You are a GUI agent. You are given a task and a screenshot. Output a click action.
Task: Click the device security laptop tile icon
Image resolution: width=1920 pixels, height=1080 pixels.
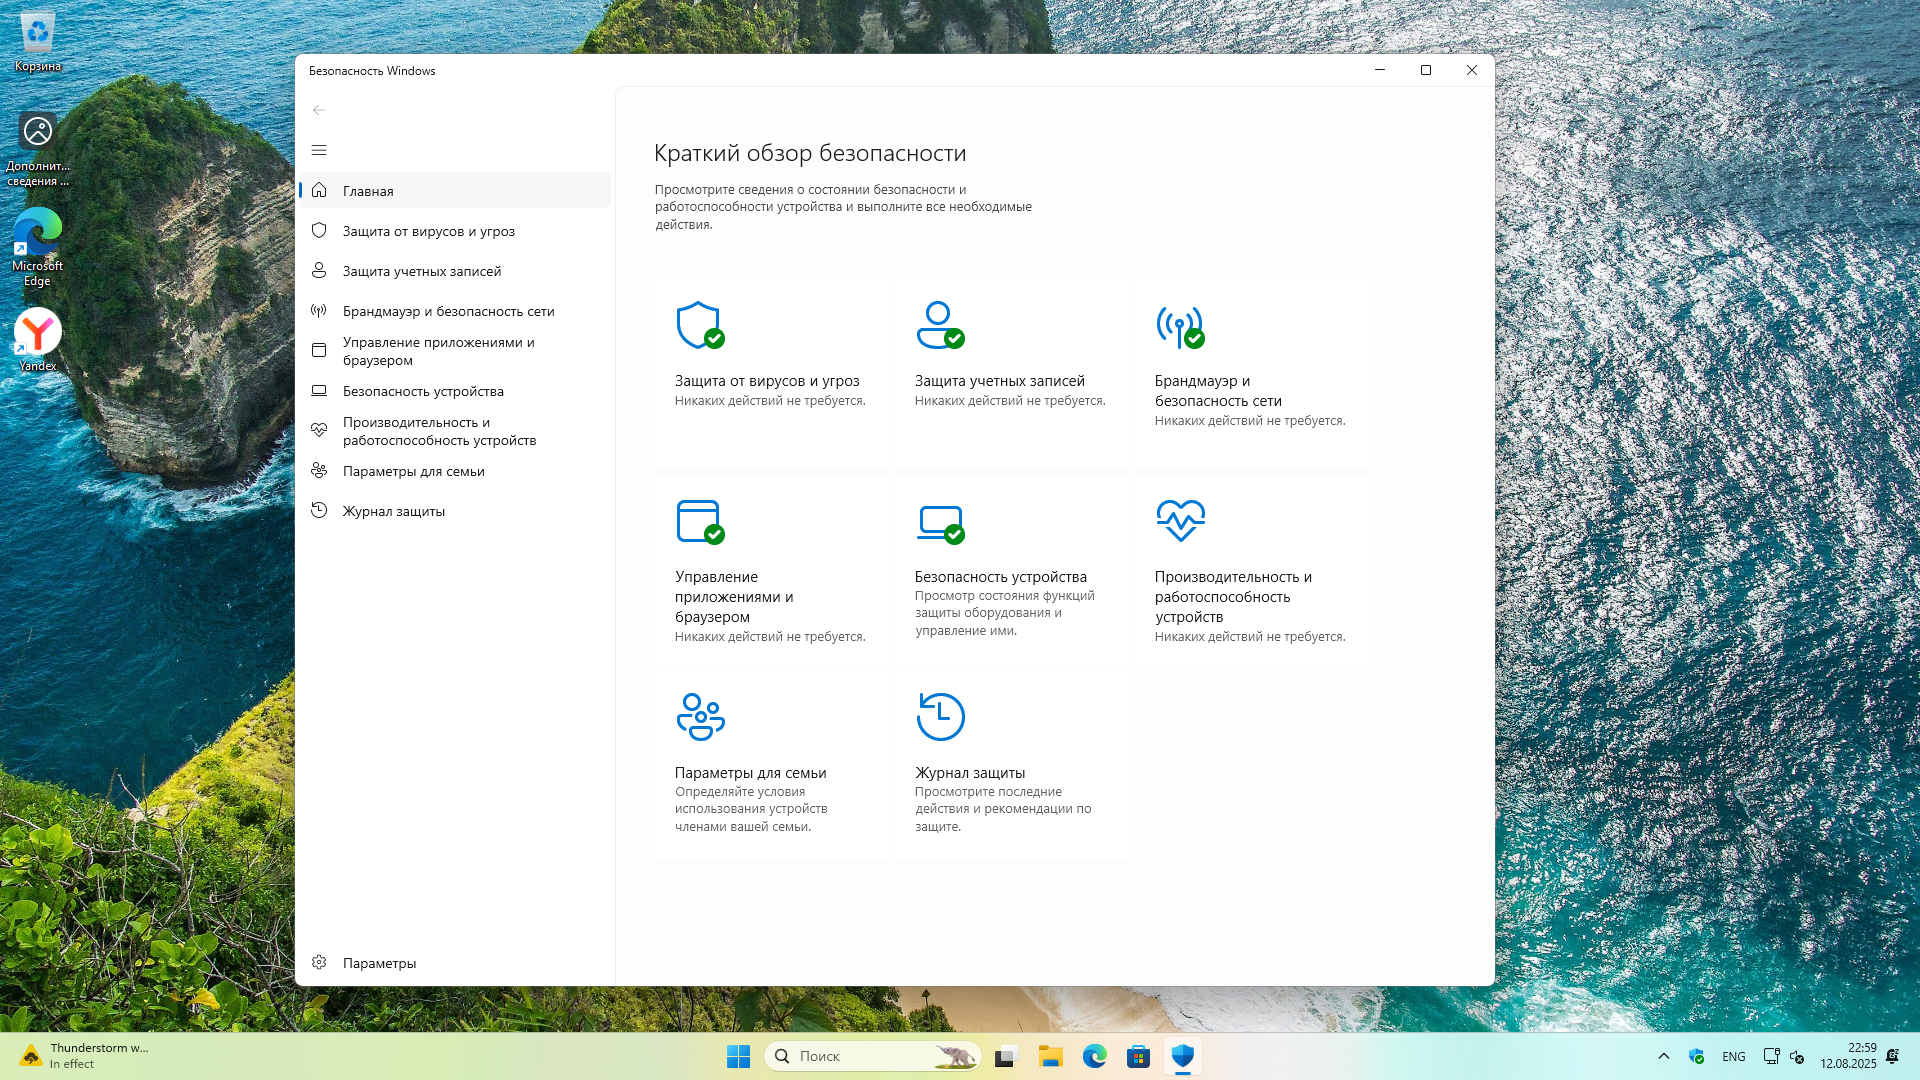click(939, 521)
